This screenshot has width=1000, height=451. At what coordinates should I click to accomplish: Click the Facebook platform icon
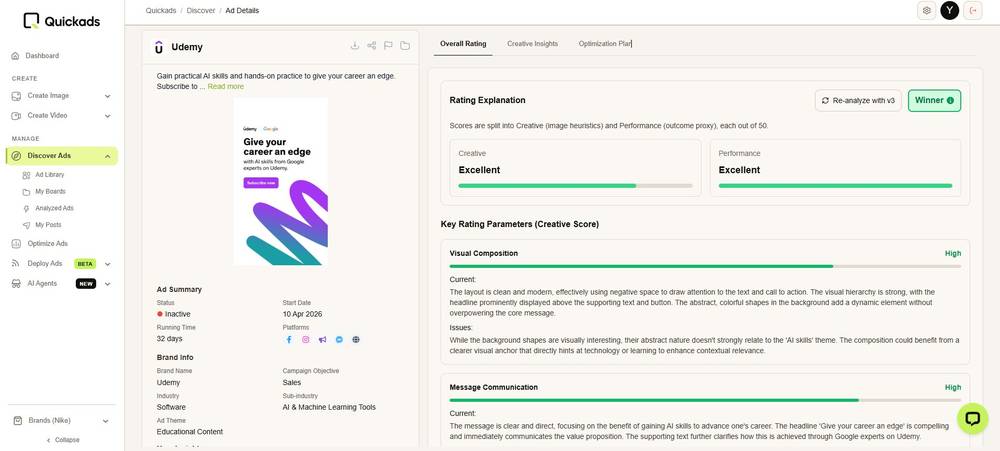(x=289, y=340)
